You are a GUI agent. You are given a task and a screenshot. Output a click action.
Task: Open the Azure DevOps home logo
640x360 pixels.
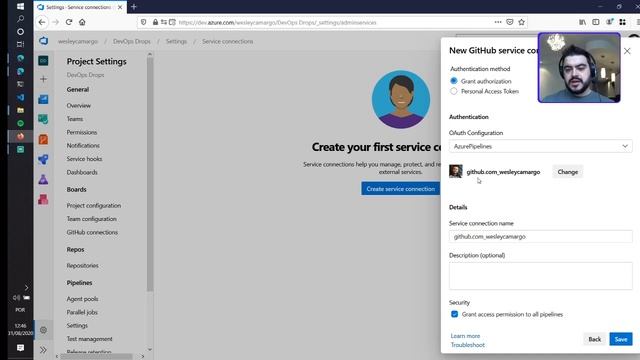pos(43,41)
